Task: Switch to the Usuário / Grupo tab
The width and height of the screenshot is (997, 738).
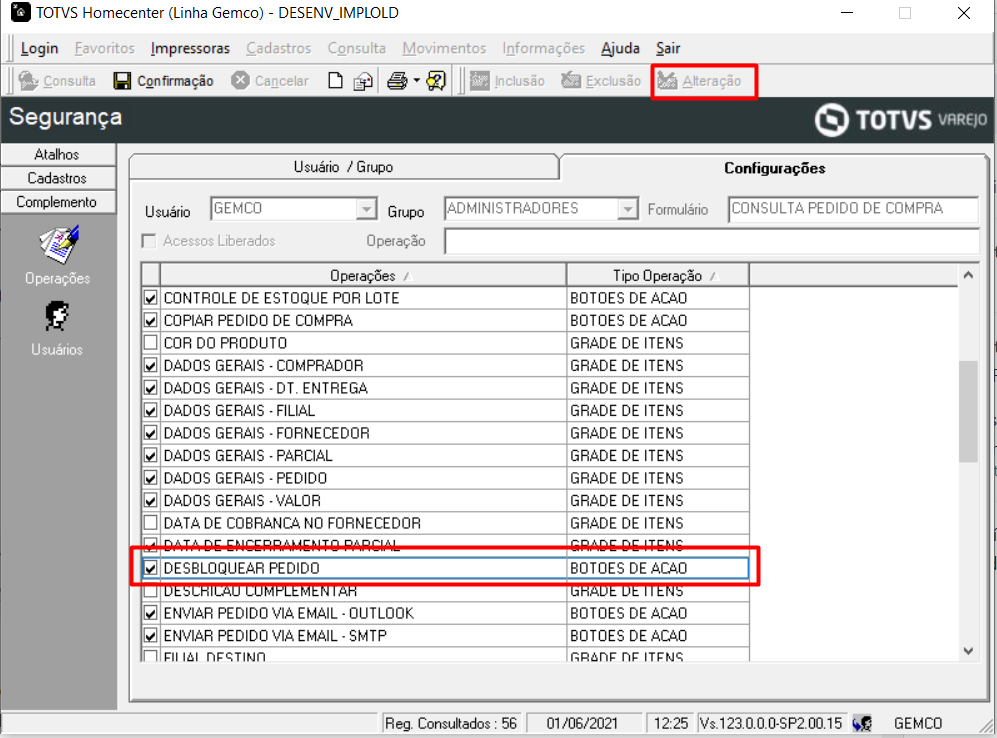Action: 343,167
